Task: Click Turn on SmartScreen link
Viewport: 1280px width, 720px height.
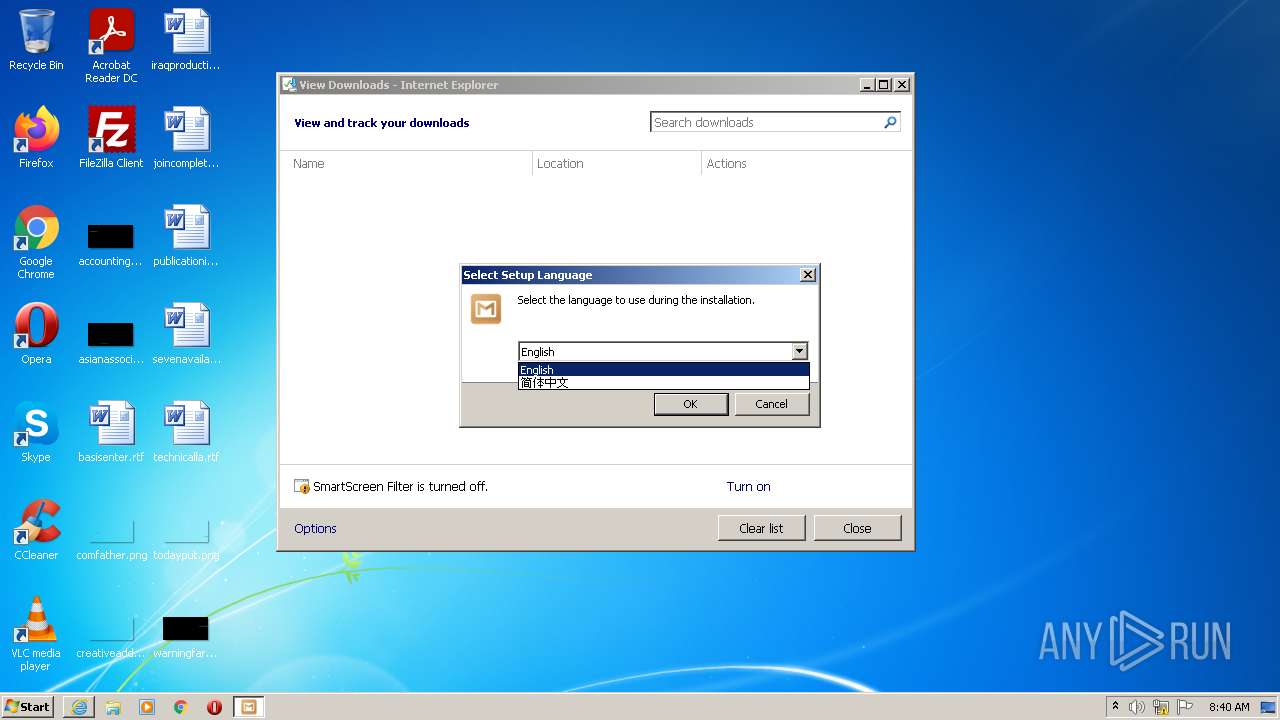Action: tap(748, 486)
